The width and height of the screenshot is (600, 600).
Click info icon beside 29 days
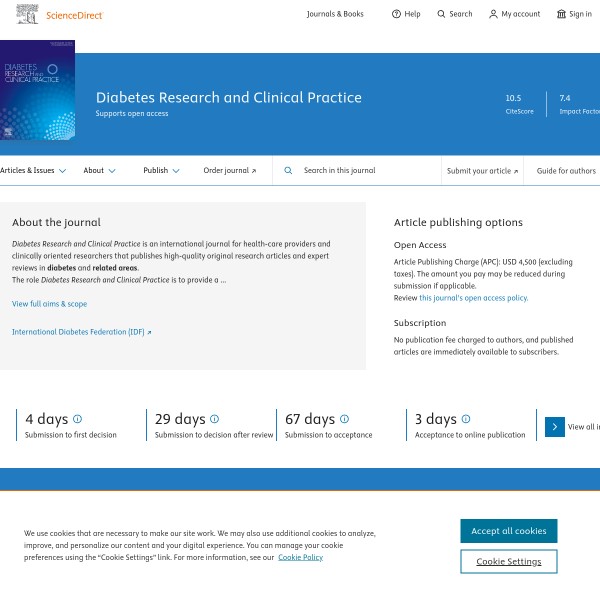(214, 419)
